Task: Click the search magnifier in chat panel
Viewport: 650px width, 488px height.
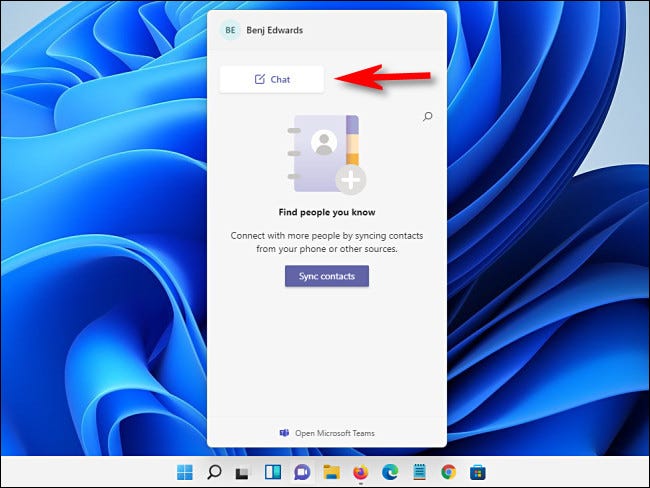Action: tap(427, 117)
